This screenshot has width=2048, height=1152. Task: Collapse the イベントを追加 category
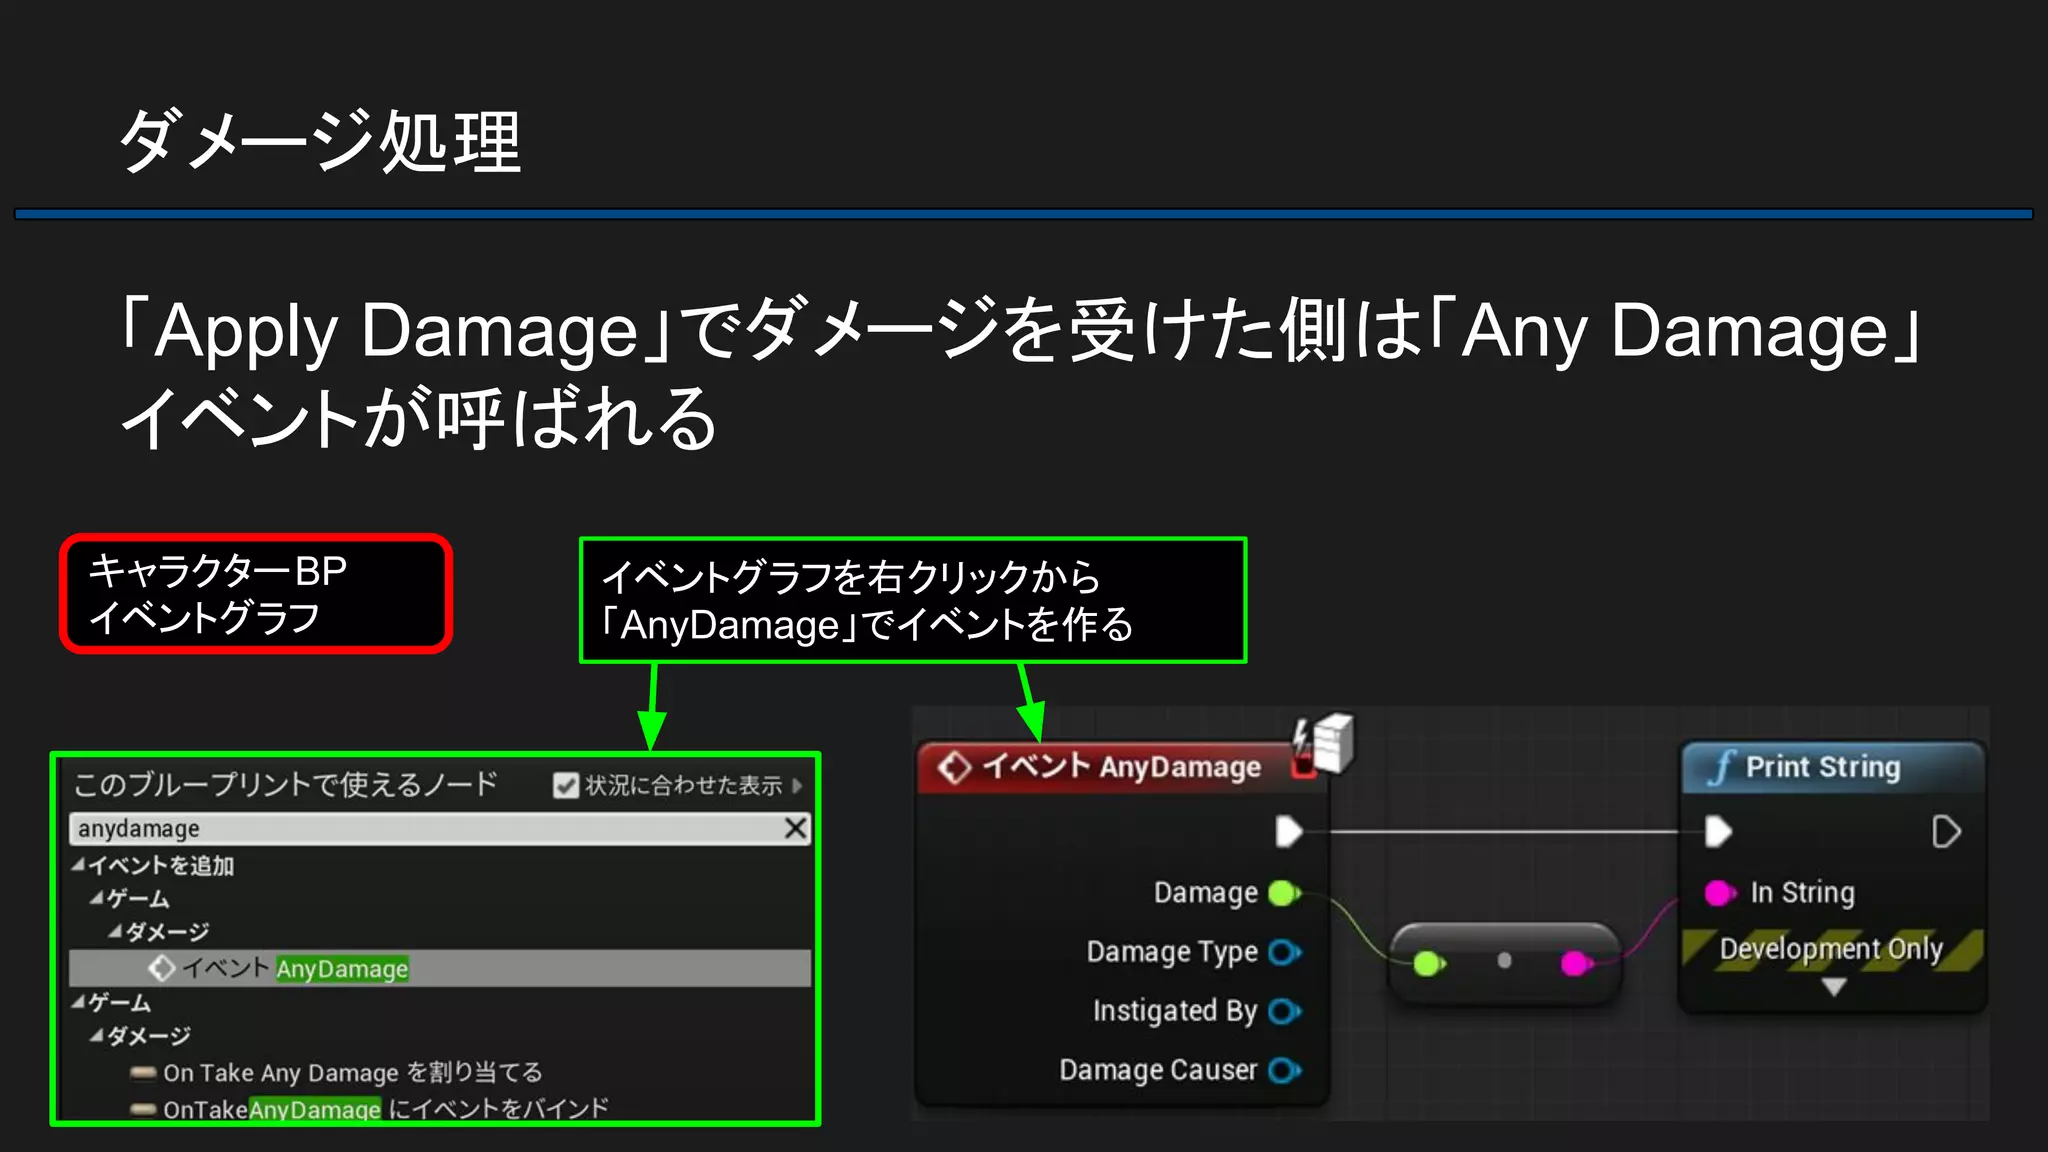(x=77, y=865)
